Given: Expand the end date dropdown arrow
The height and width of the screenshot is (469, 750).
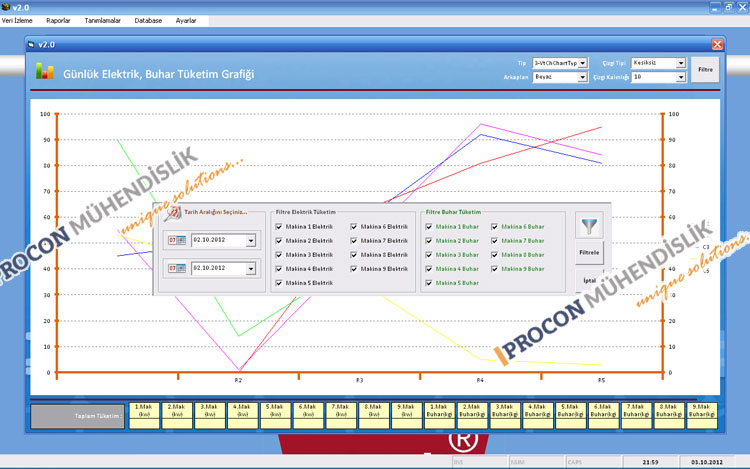Looking at the screenshot, I should pyautogui.click(x=251, y=269).
